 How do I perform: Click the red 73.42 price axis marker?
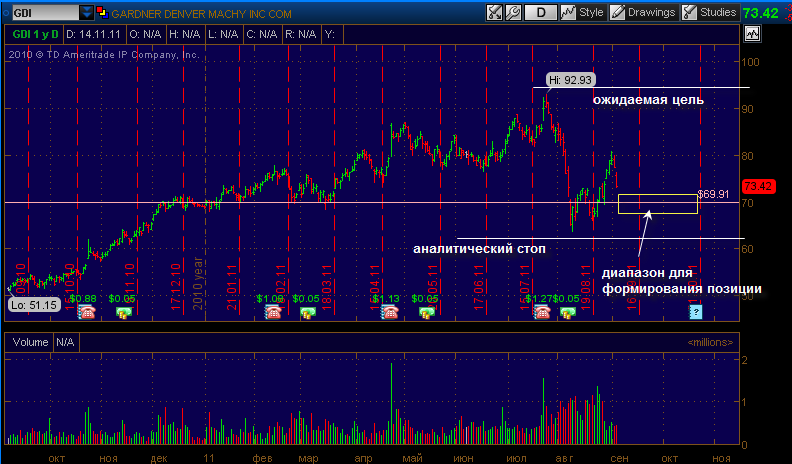(758, 186)
